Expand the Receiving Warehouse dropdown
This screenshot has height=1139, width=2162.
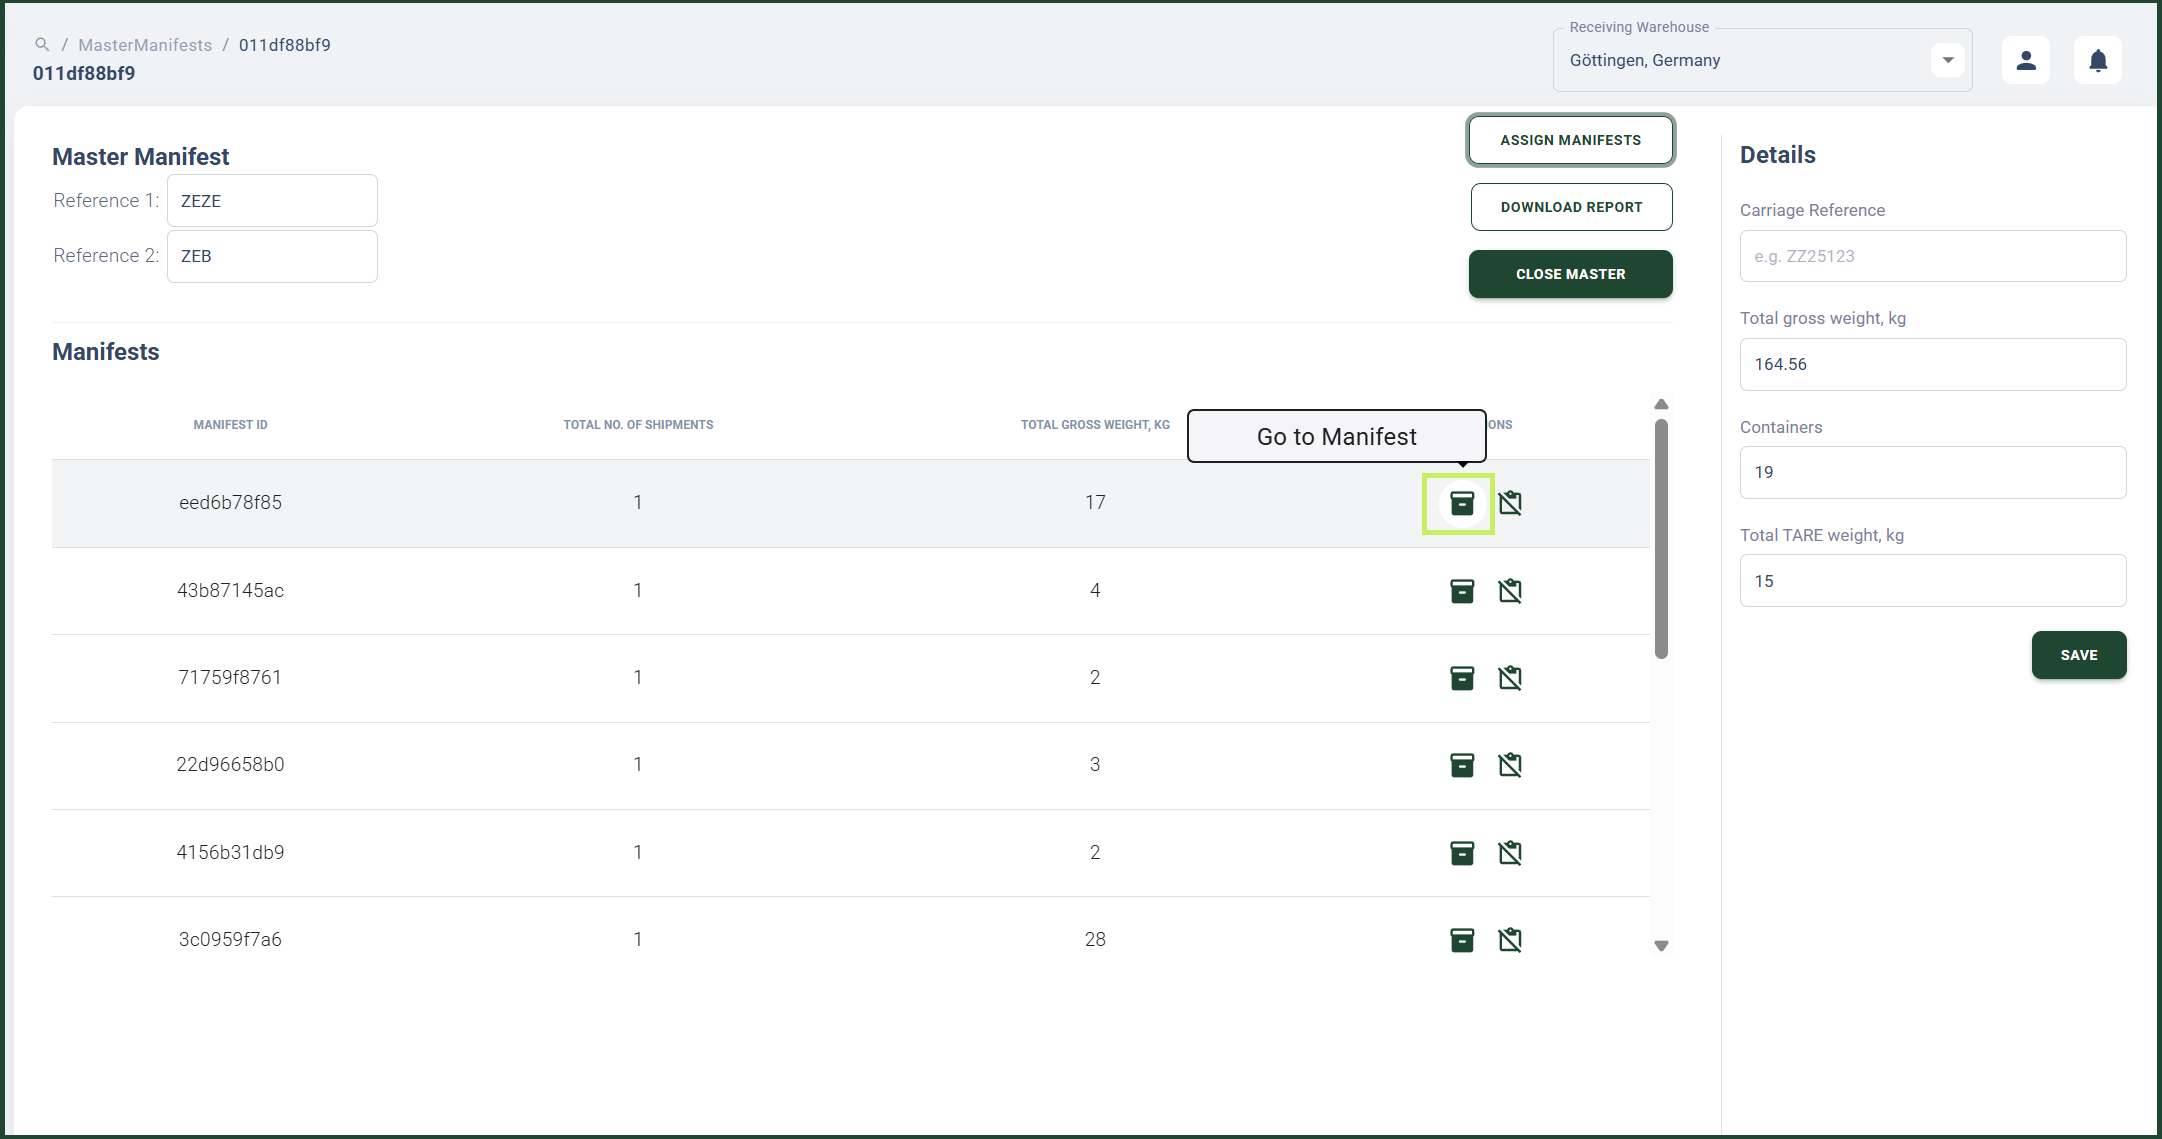tap(1948, 60)
